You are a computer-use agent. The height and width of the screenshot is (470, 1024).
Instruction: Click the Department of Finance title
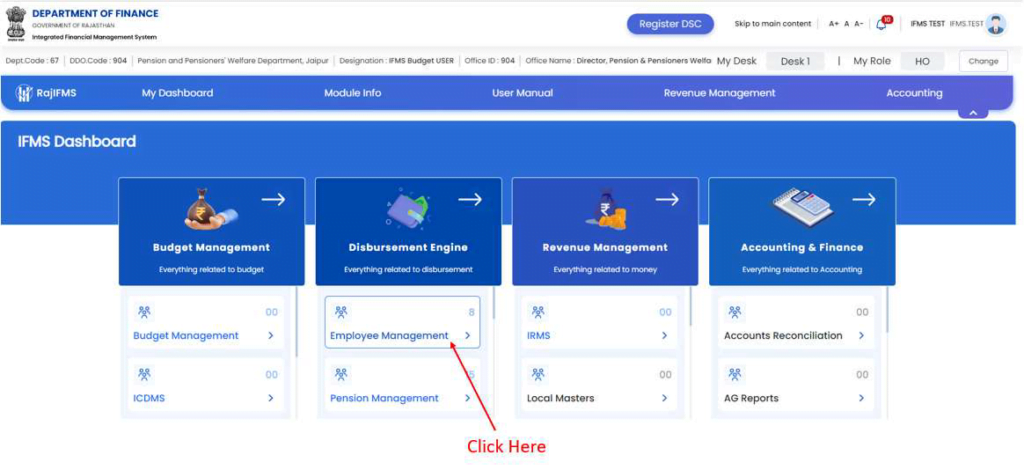click(x=95, y=14)
